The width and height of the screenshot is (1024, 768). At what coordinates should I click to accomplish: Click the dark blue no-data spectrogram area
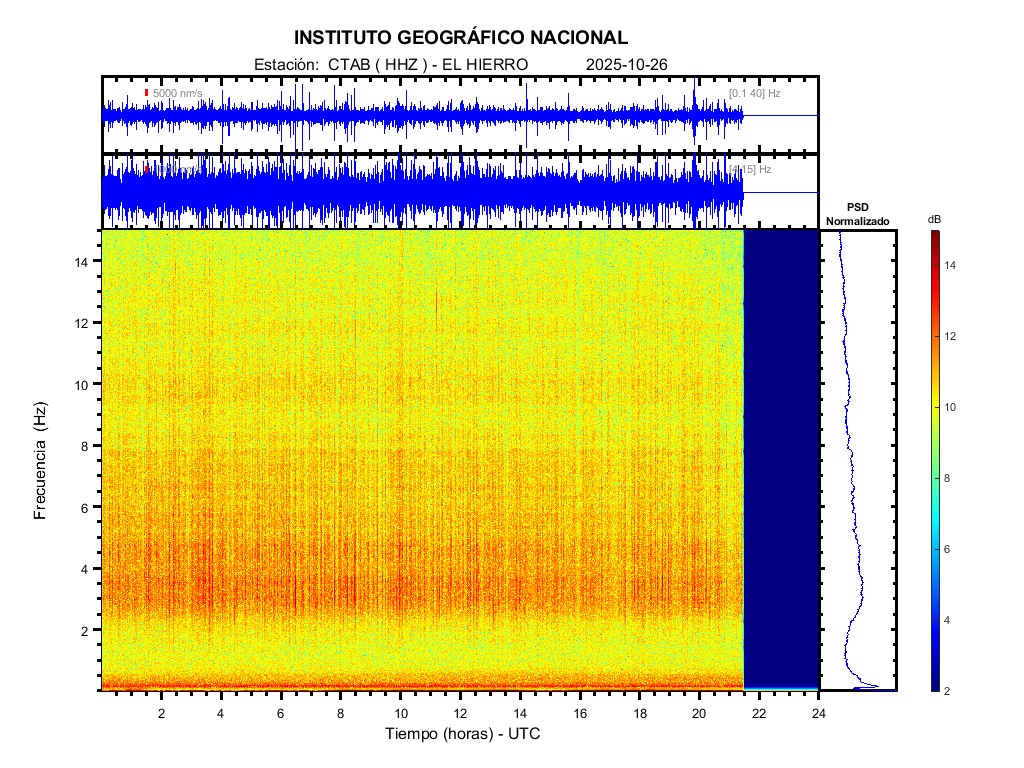coord(781,460)
